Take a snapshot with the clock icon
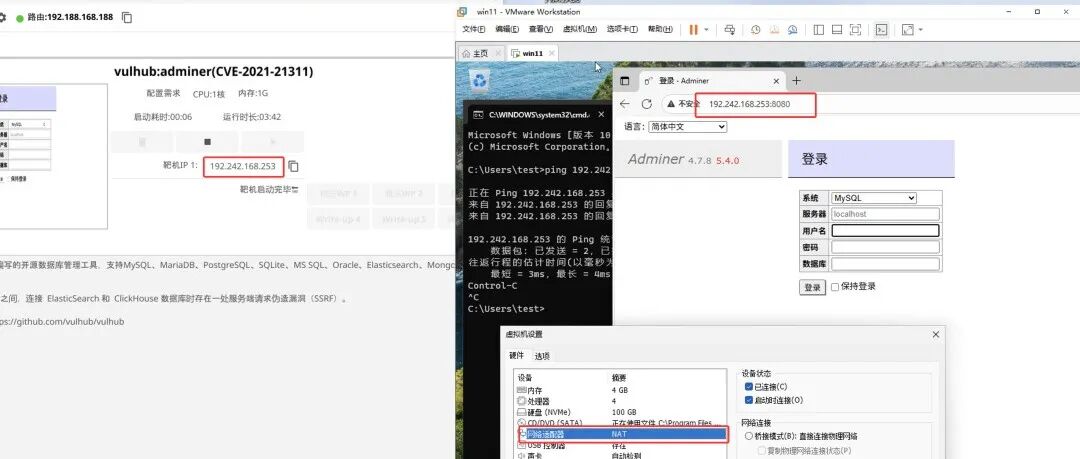1080x459 pixels. click(x=756, y=30)
